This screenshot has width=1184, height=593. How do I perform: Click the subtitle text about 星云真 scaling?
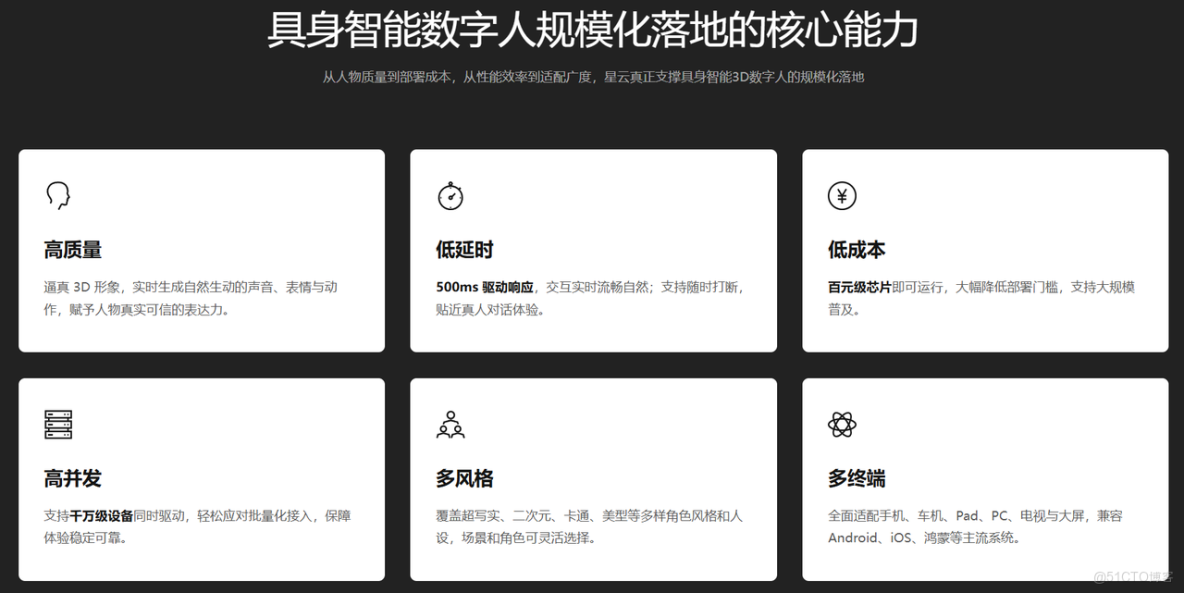592,76
